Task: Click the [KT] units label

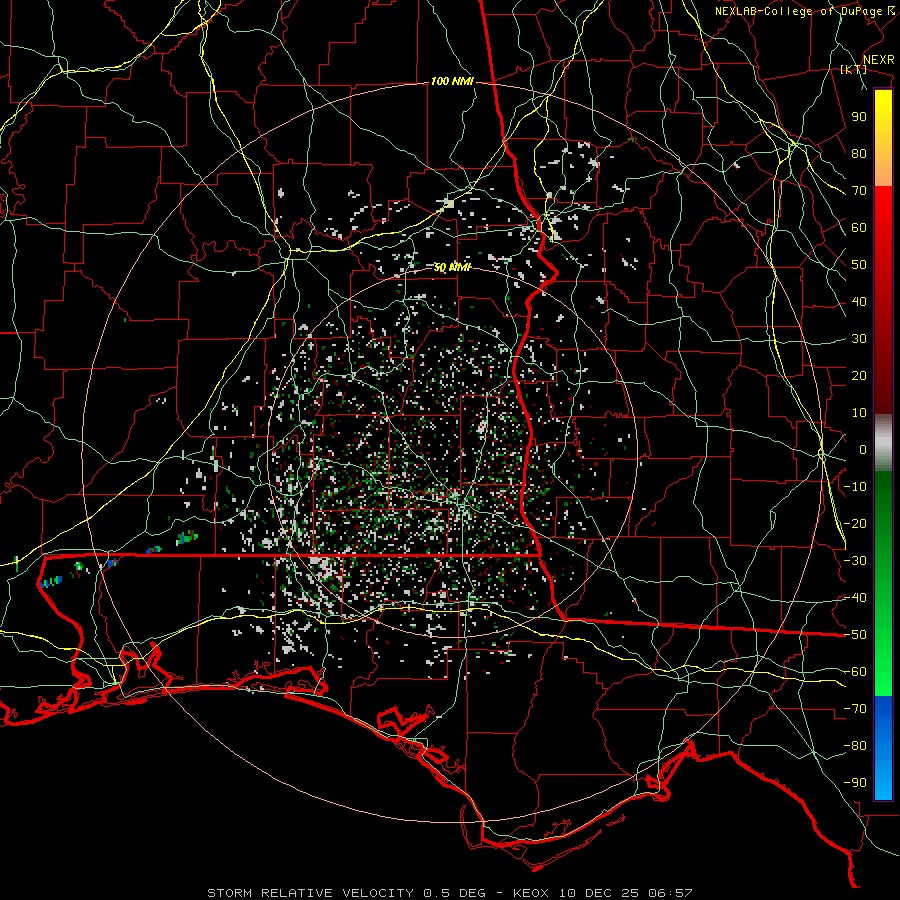Action: (854, 69)
